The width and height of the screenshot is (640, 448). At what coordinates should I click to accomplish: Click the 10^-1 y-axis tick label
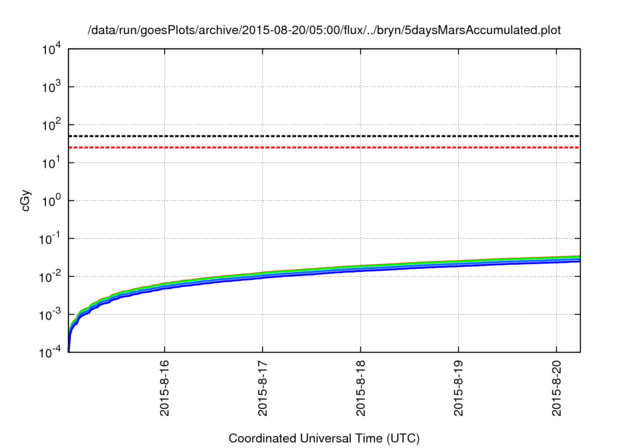pos(50,239)
